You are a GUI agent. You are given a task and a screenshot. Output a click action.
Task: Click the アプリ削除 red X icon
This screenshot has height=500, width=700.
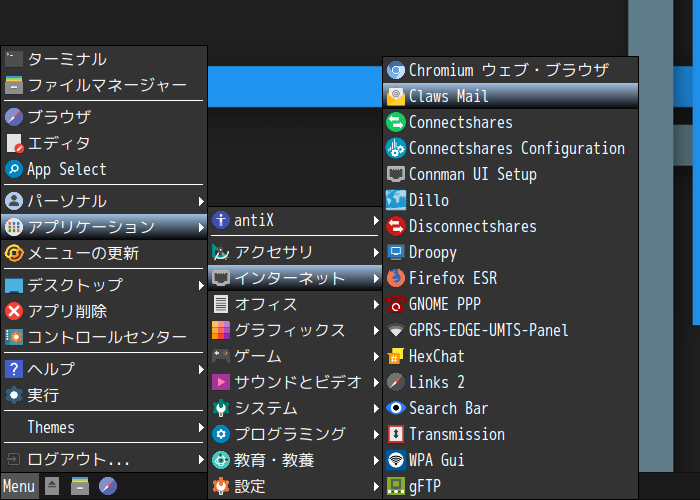point(14,311)
